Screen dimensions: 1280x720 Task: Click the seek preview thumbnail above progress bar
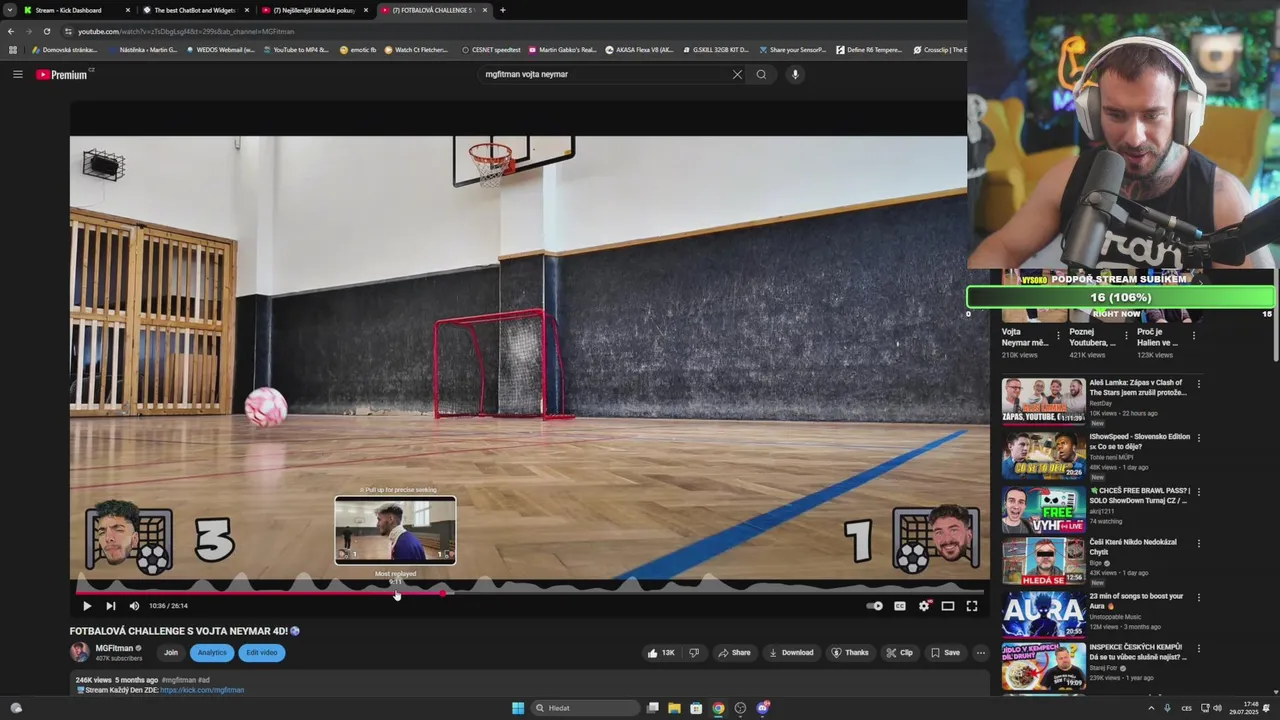point(395,530)
